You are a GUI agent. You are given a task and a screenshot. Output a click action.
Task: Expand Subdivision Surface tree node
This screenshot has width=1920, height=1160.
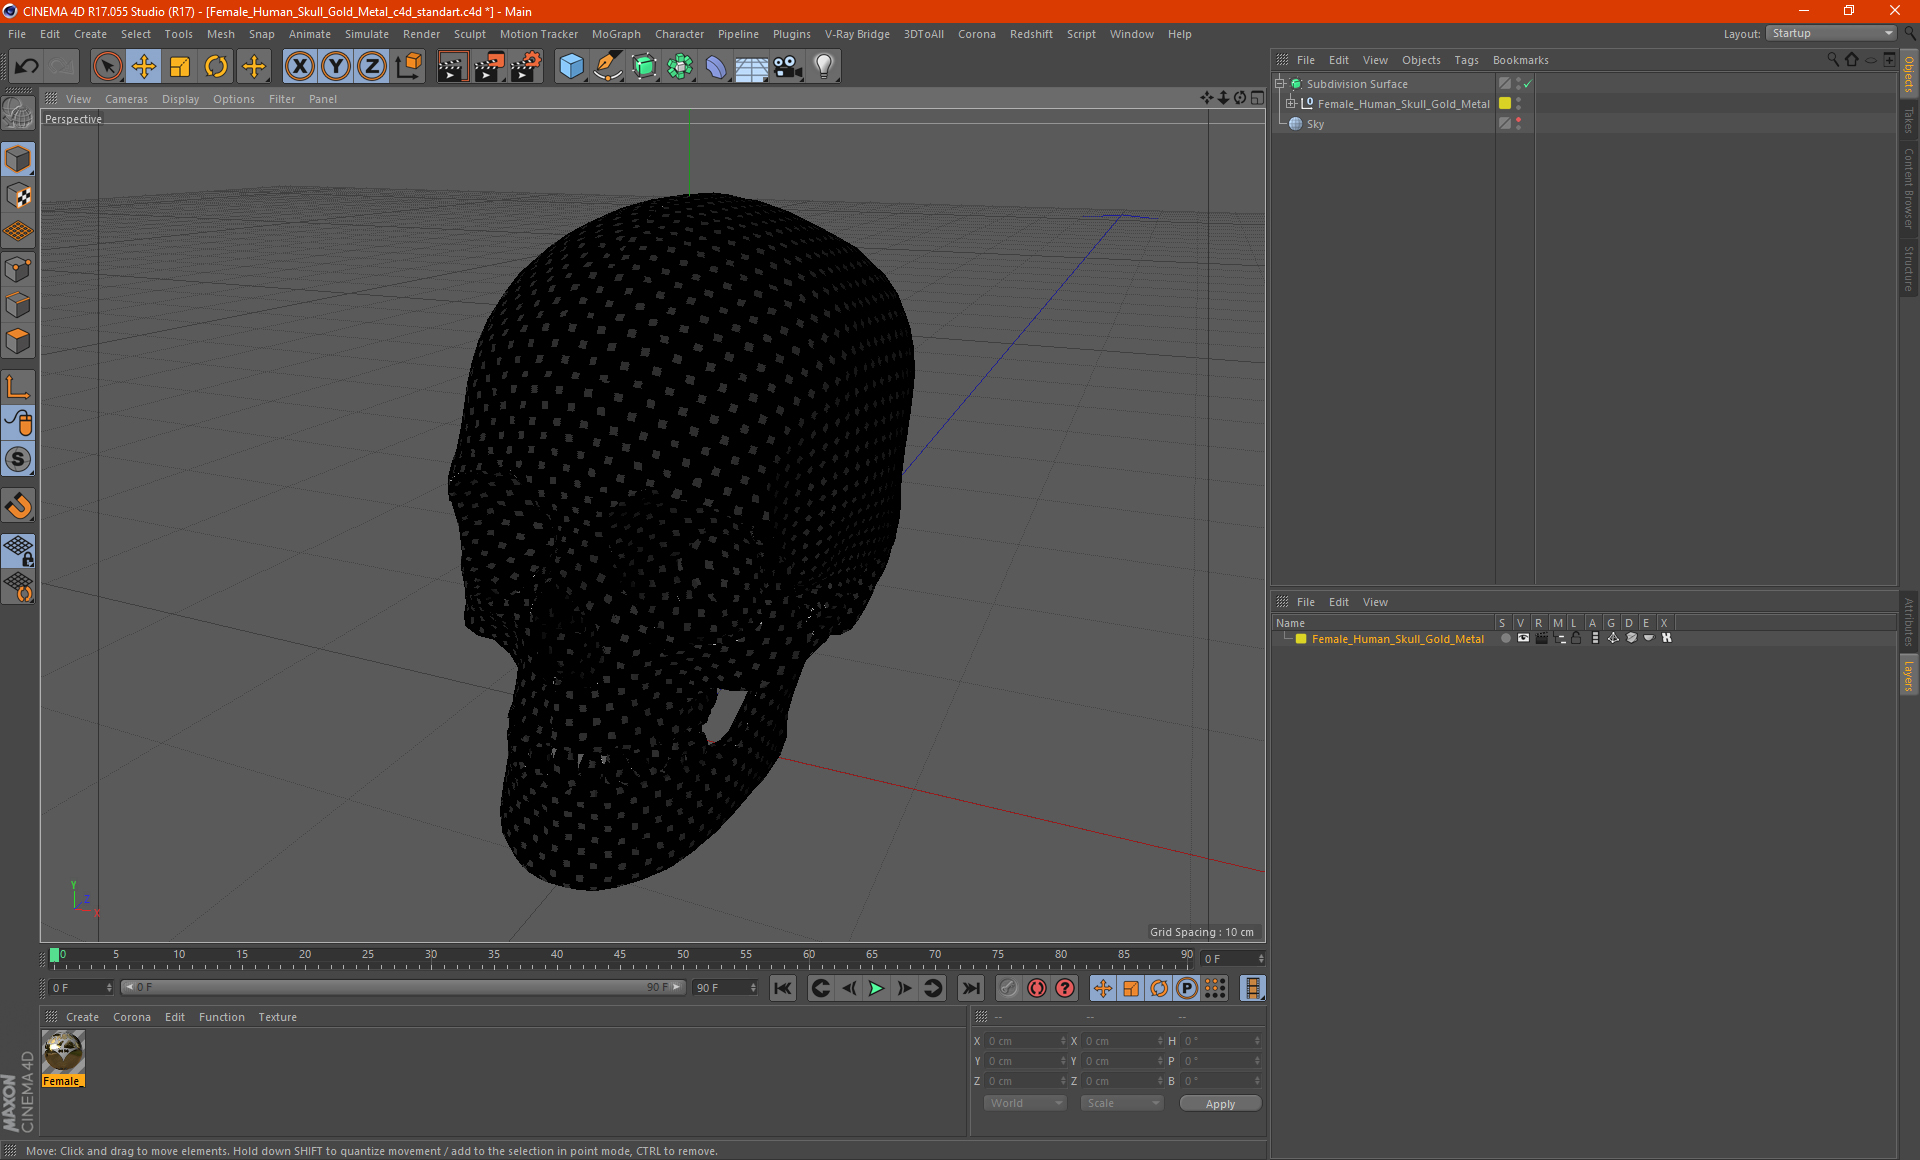[x=1280, y=84]
